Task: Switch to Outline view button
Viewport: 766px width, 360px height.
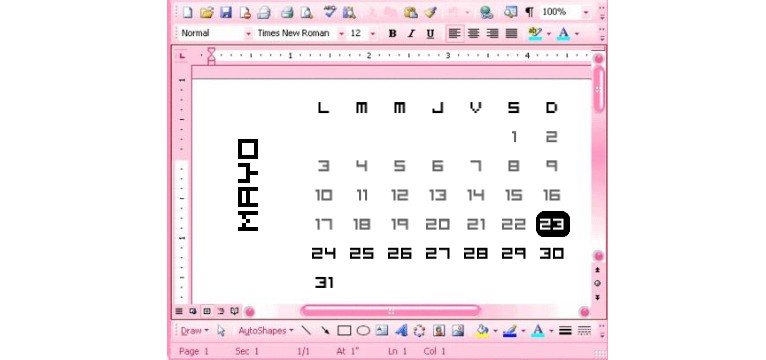Action: pyautogui.click(x=221, y=311)
